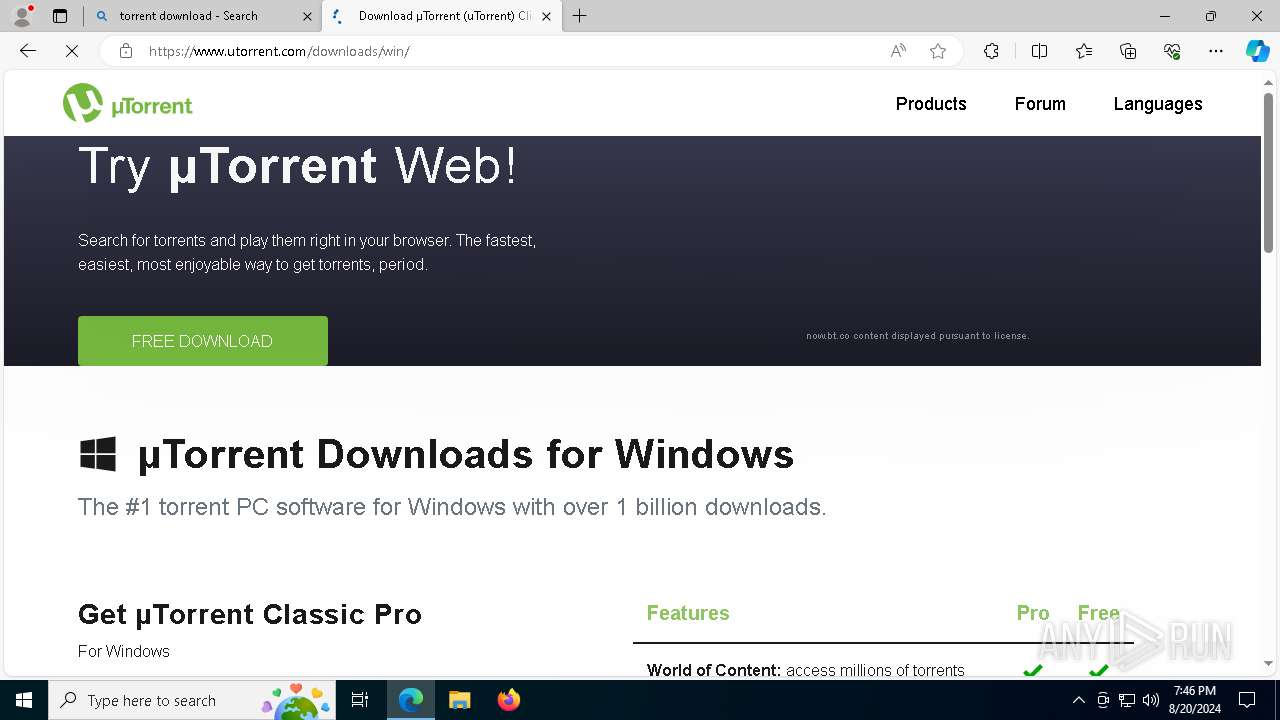Open the tab actions menu icon
This screenshot has width=1280, height=720.
(x=60, y=16)
